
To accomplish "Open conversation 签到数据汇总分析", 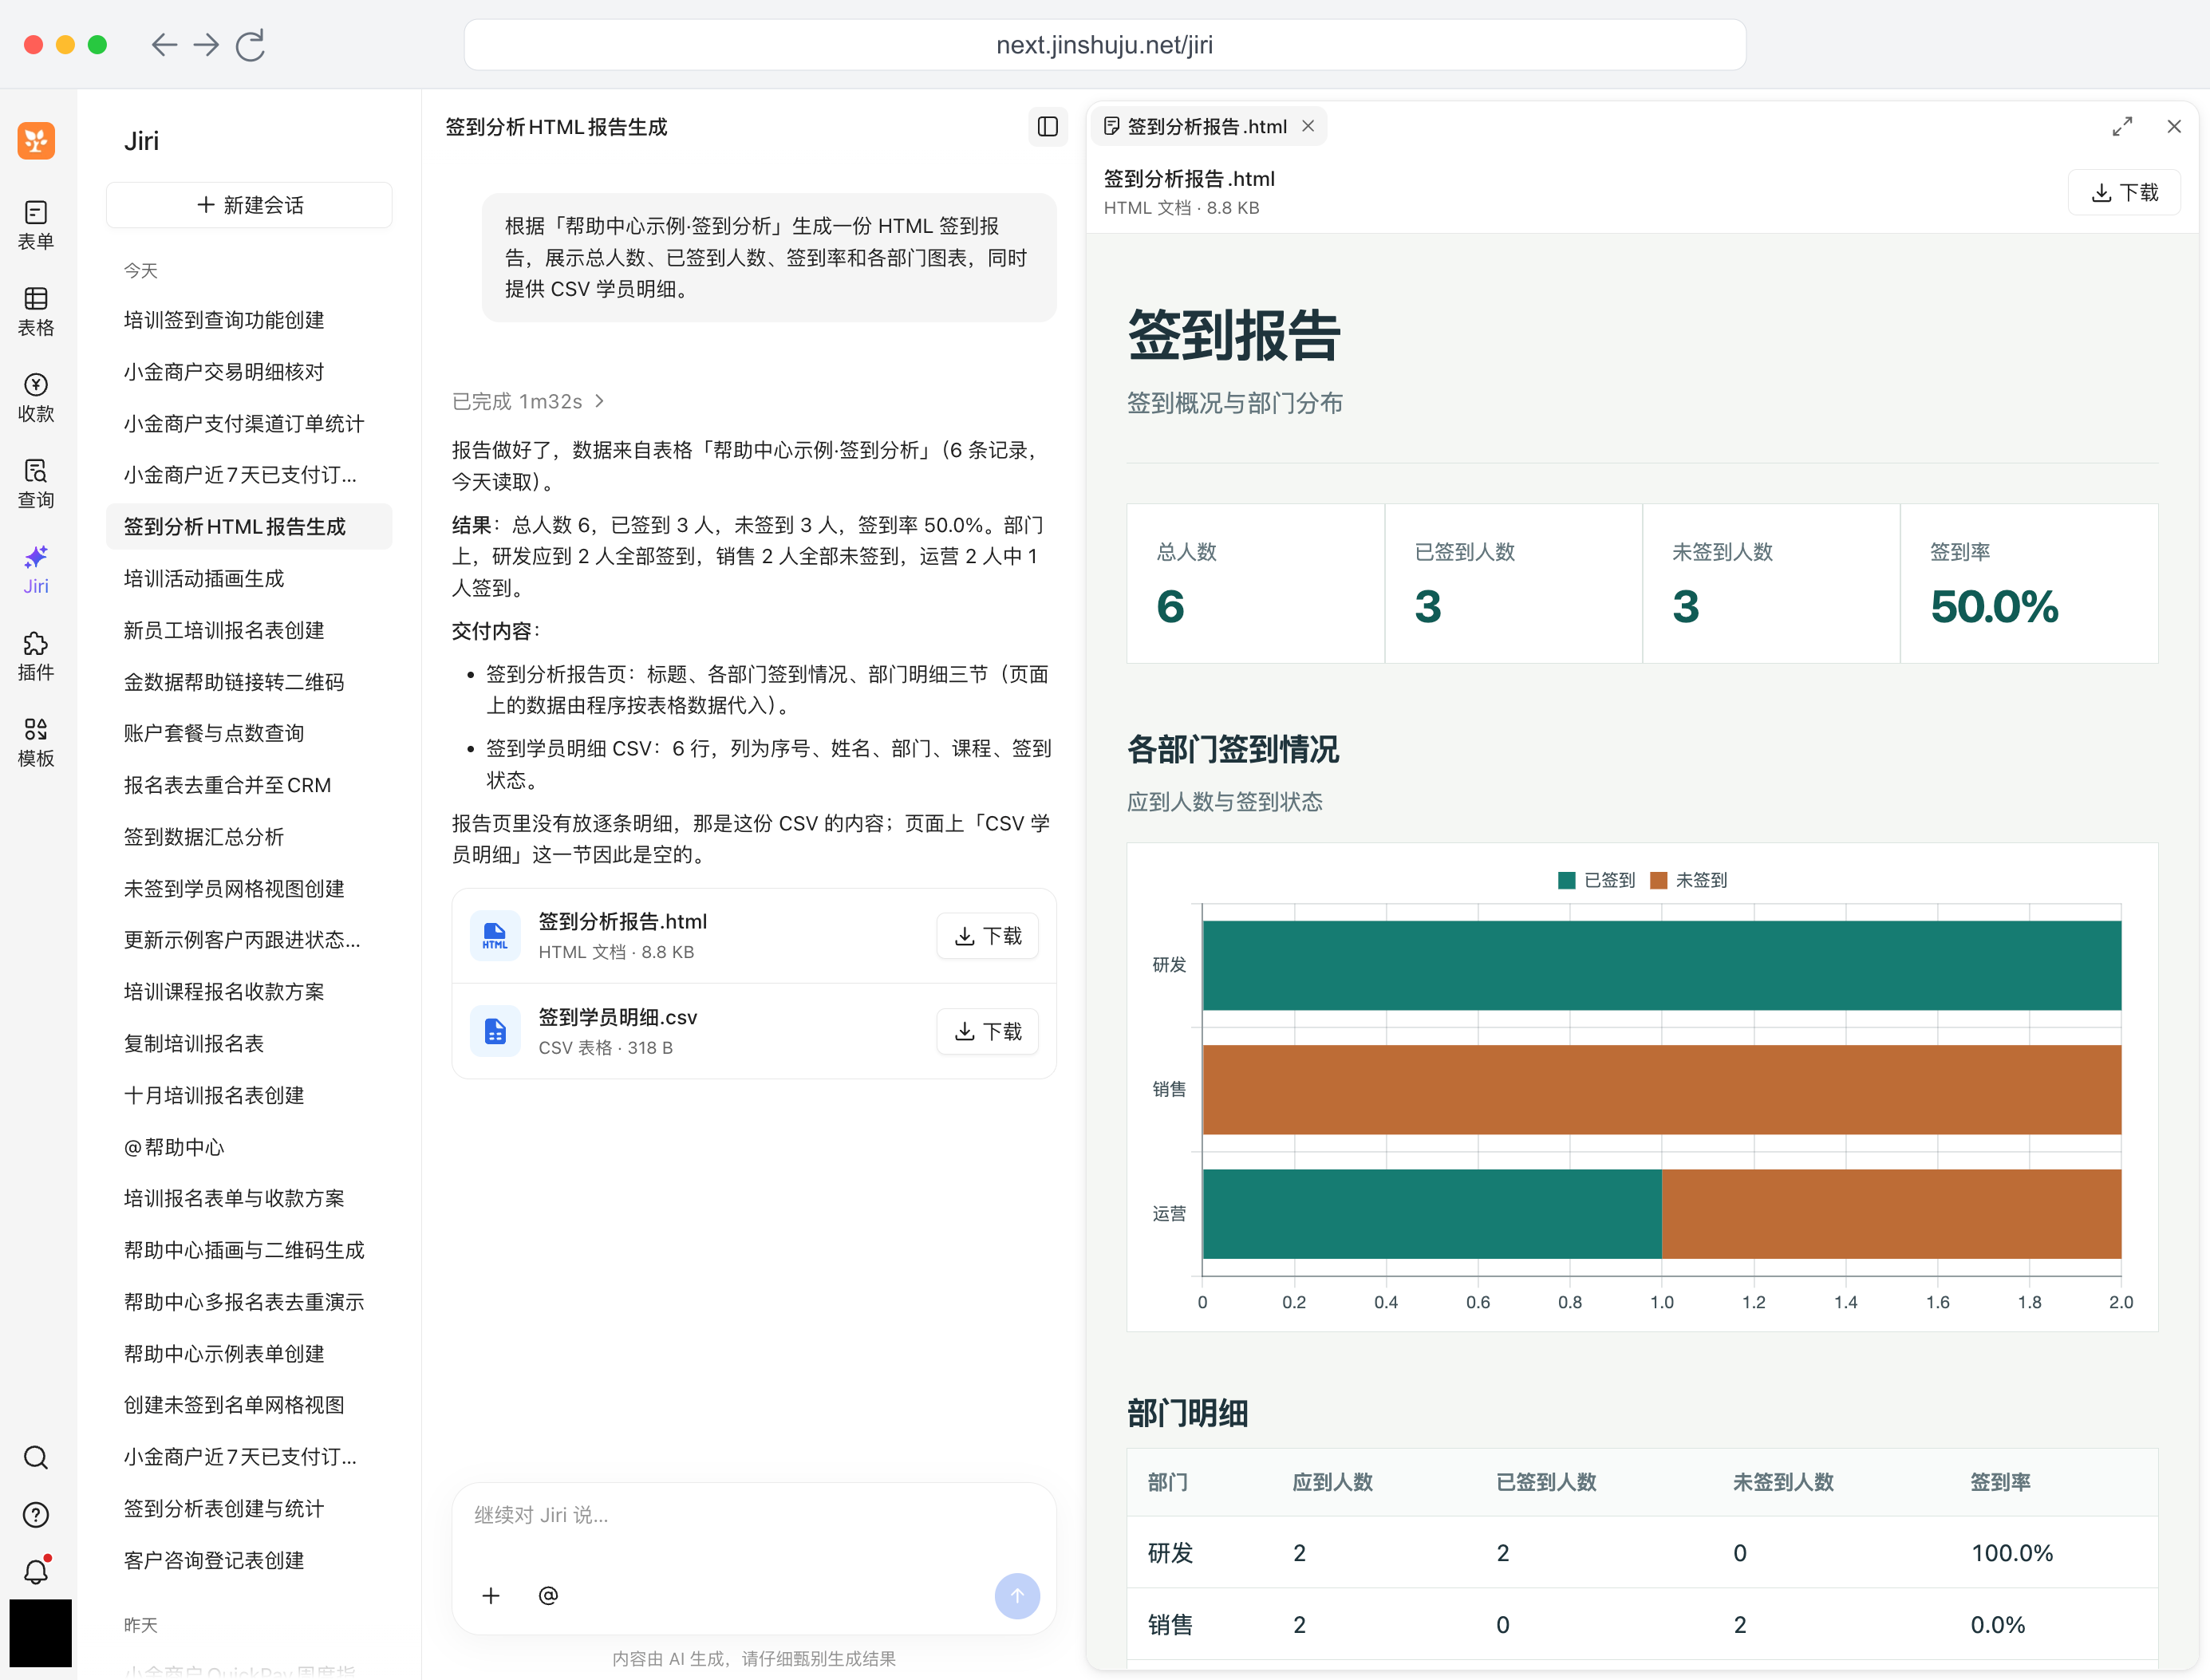I will (249, 837).
